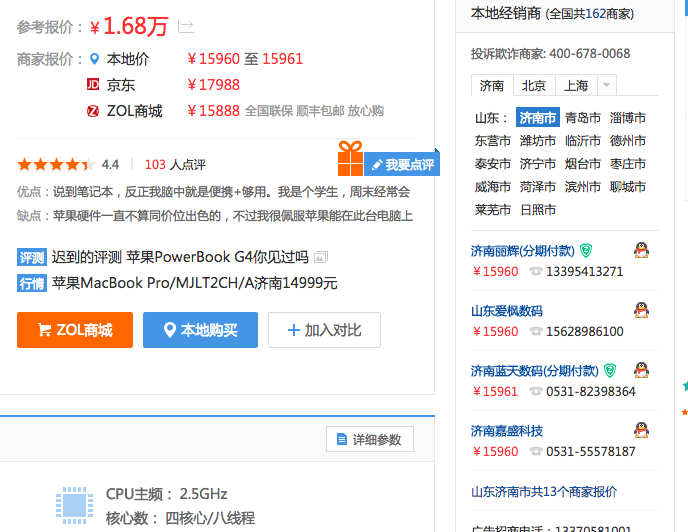Select 东营市 in the city list
688x532 pixels.
pyautogui.click(x=493, y=141)
